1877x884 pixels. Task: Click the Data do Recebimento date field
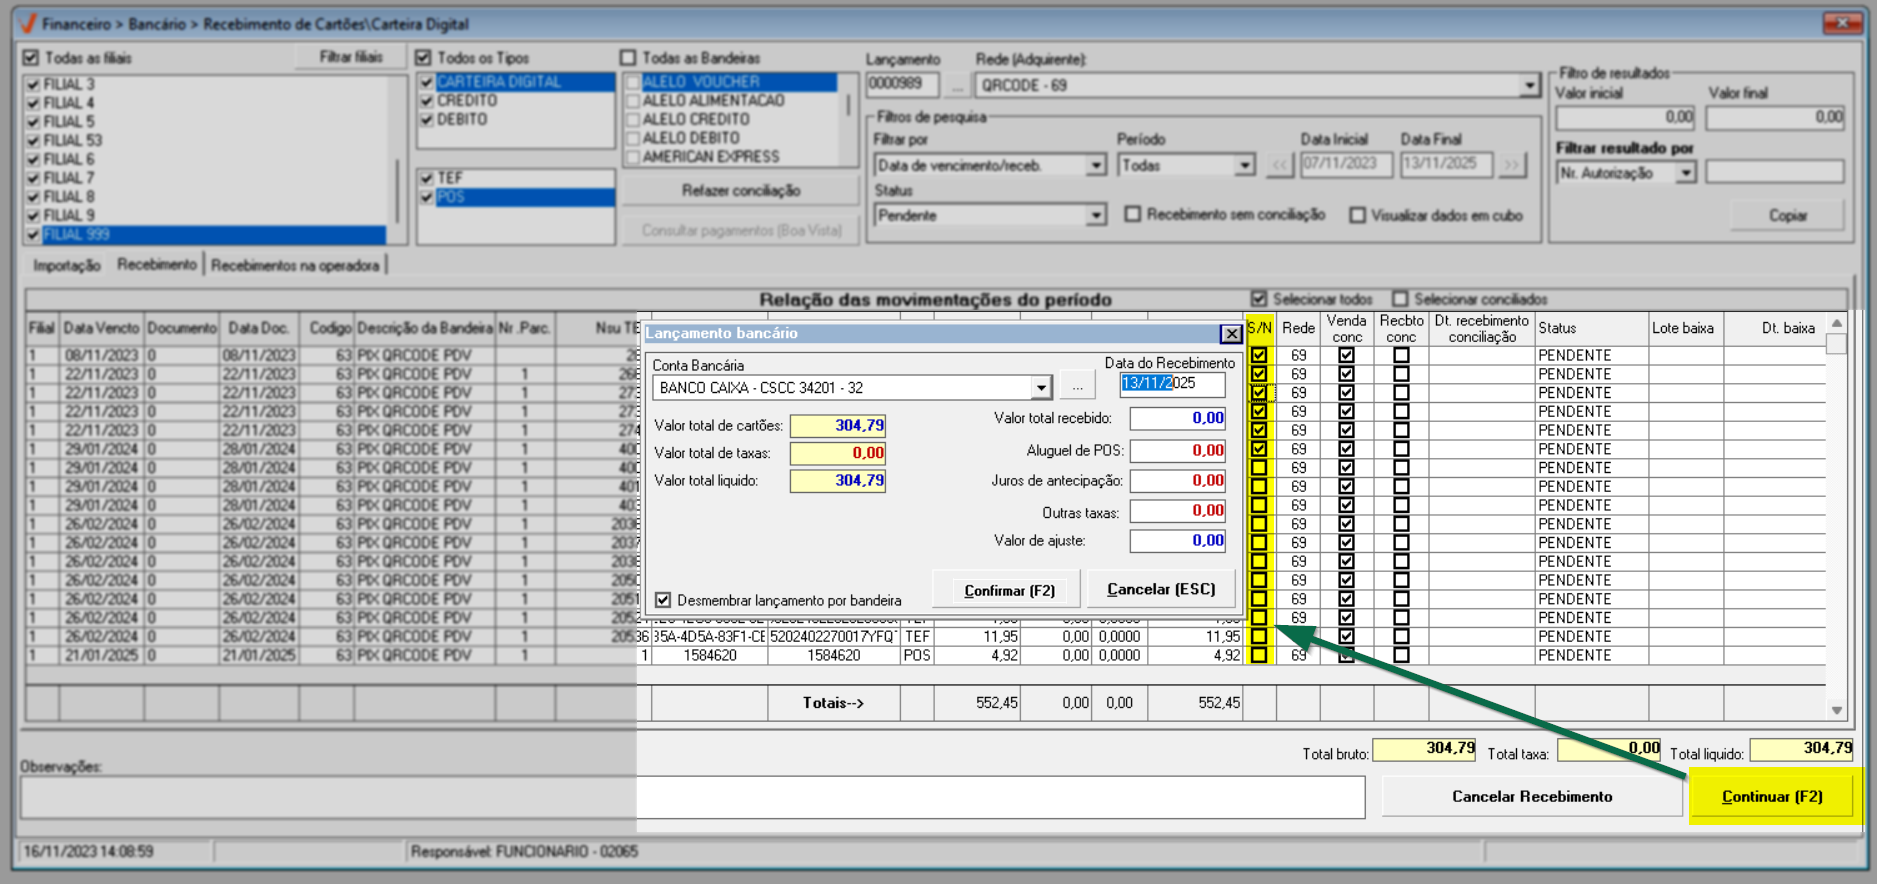(1172, 384)
